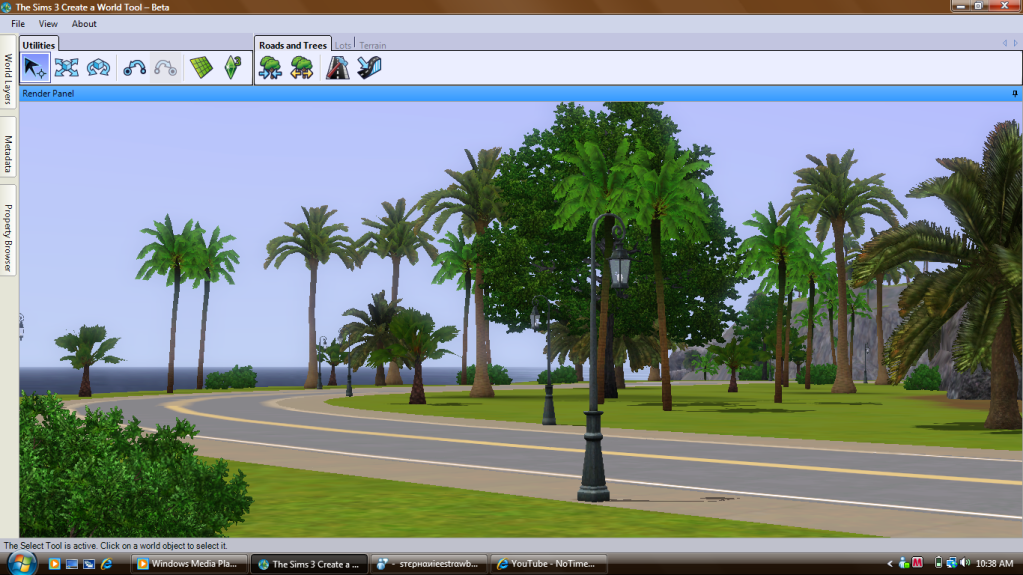The image size is (1023, 575).
Task: Open the View menu
Action: [48, 24]
